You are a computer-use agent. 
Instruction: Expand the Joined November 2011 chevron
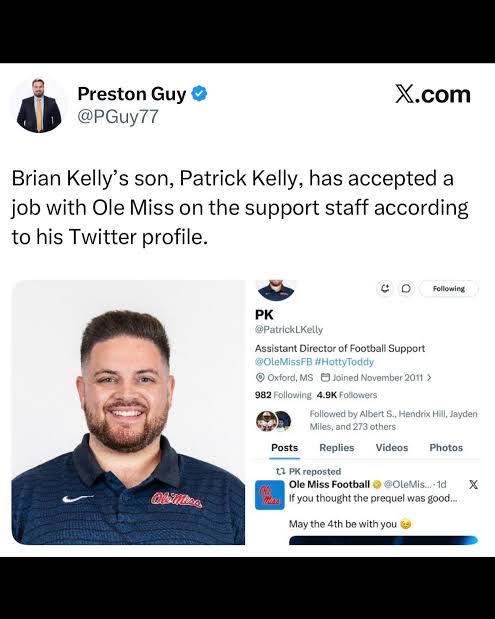pyautogui.click(x=429, y=378)
